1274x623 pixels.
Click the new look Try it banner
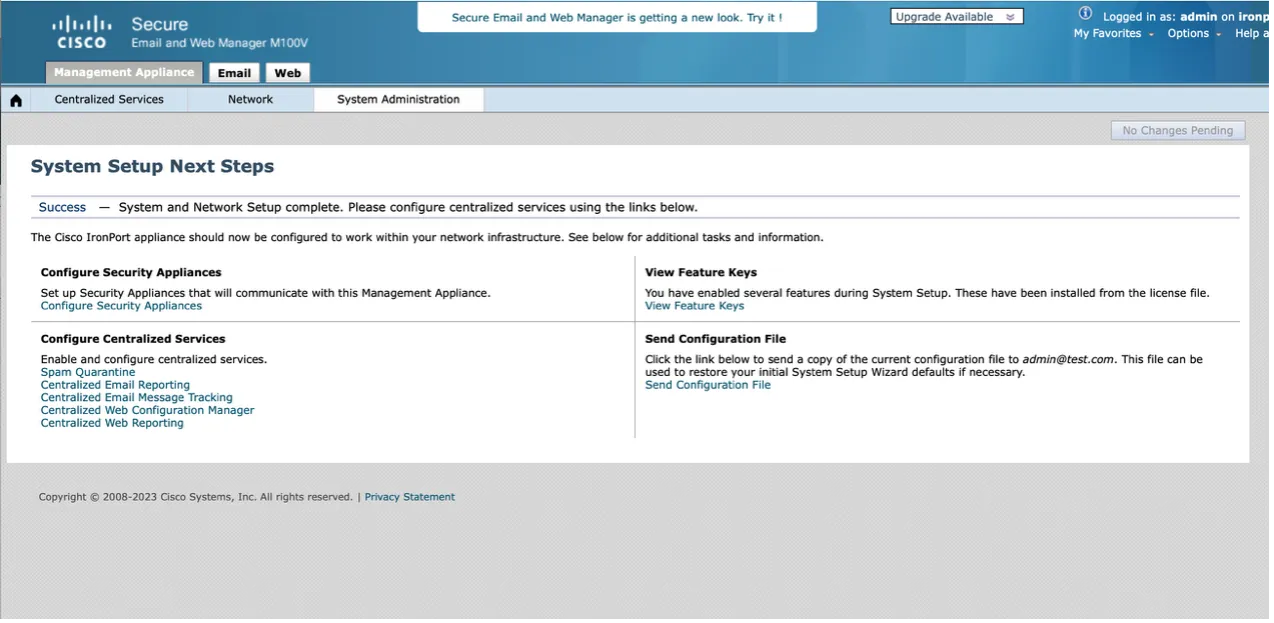[x=616, y=18]
